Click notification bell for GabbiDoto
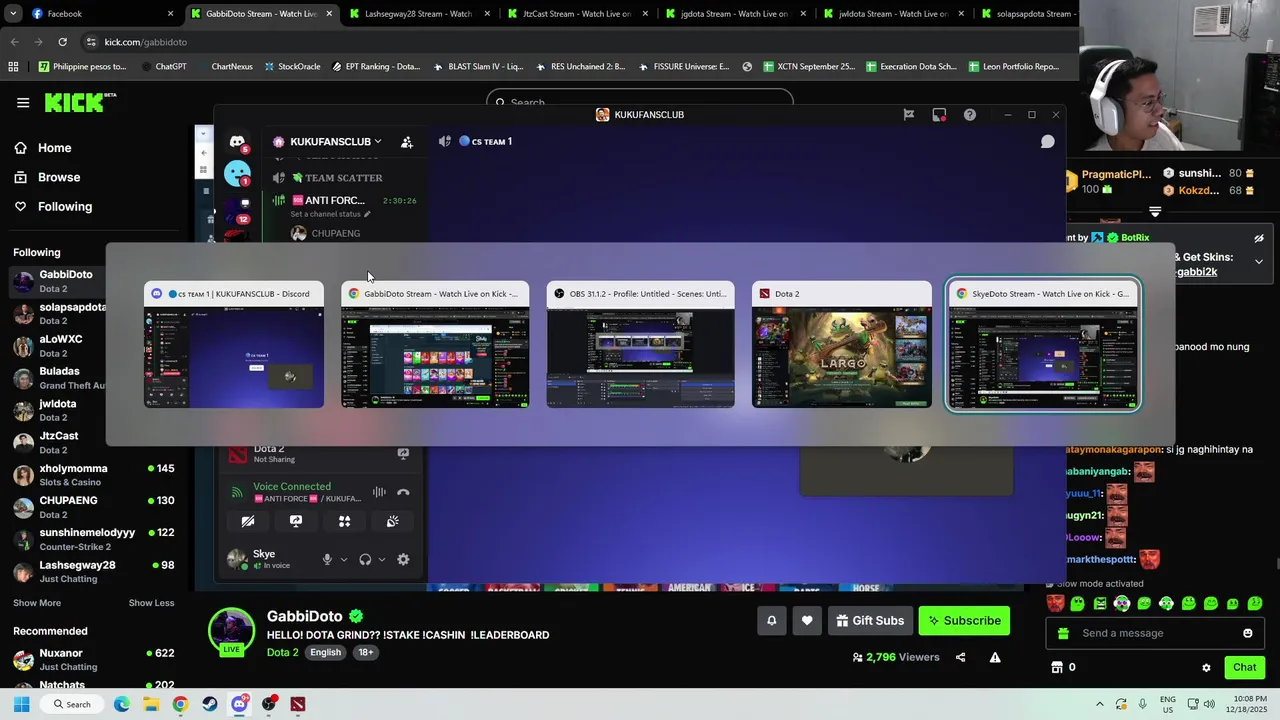 point(772,621)
